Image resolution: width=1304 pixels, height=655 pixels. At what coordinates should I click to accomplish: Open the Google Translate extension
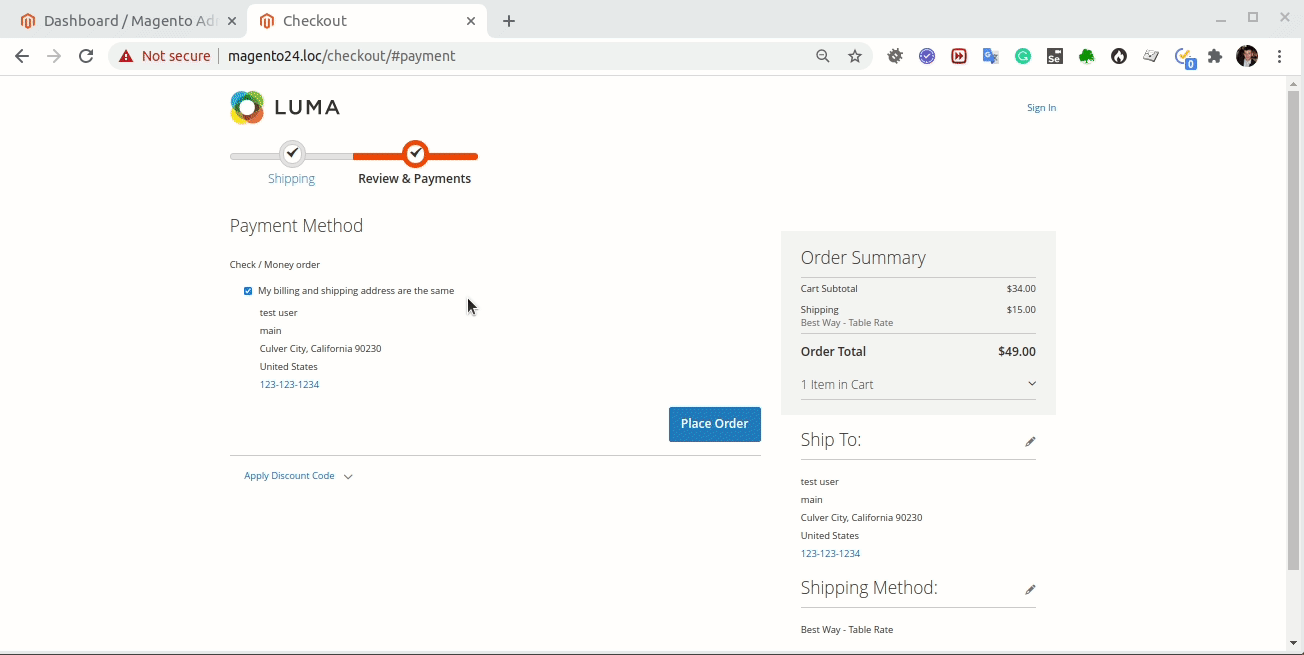click(x=990, y=56)
